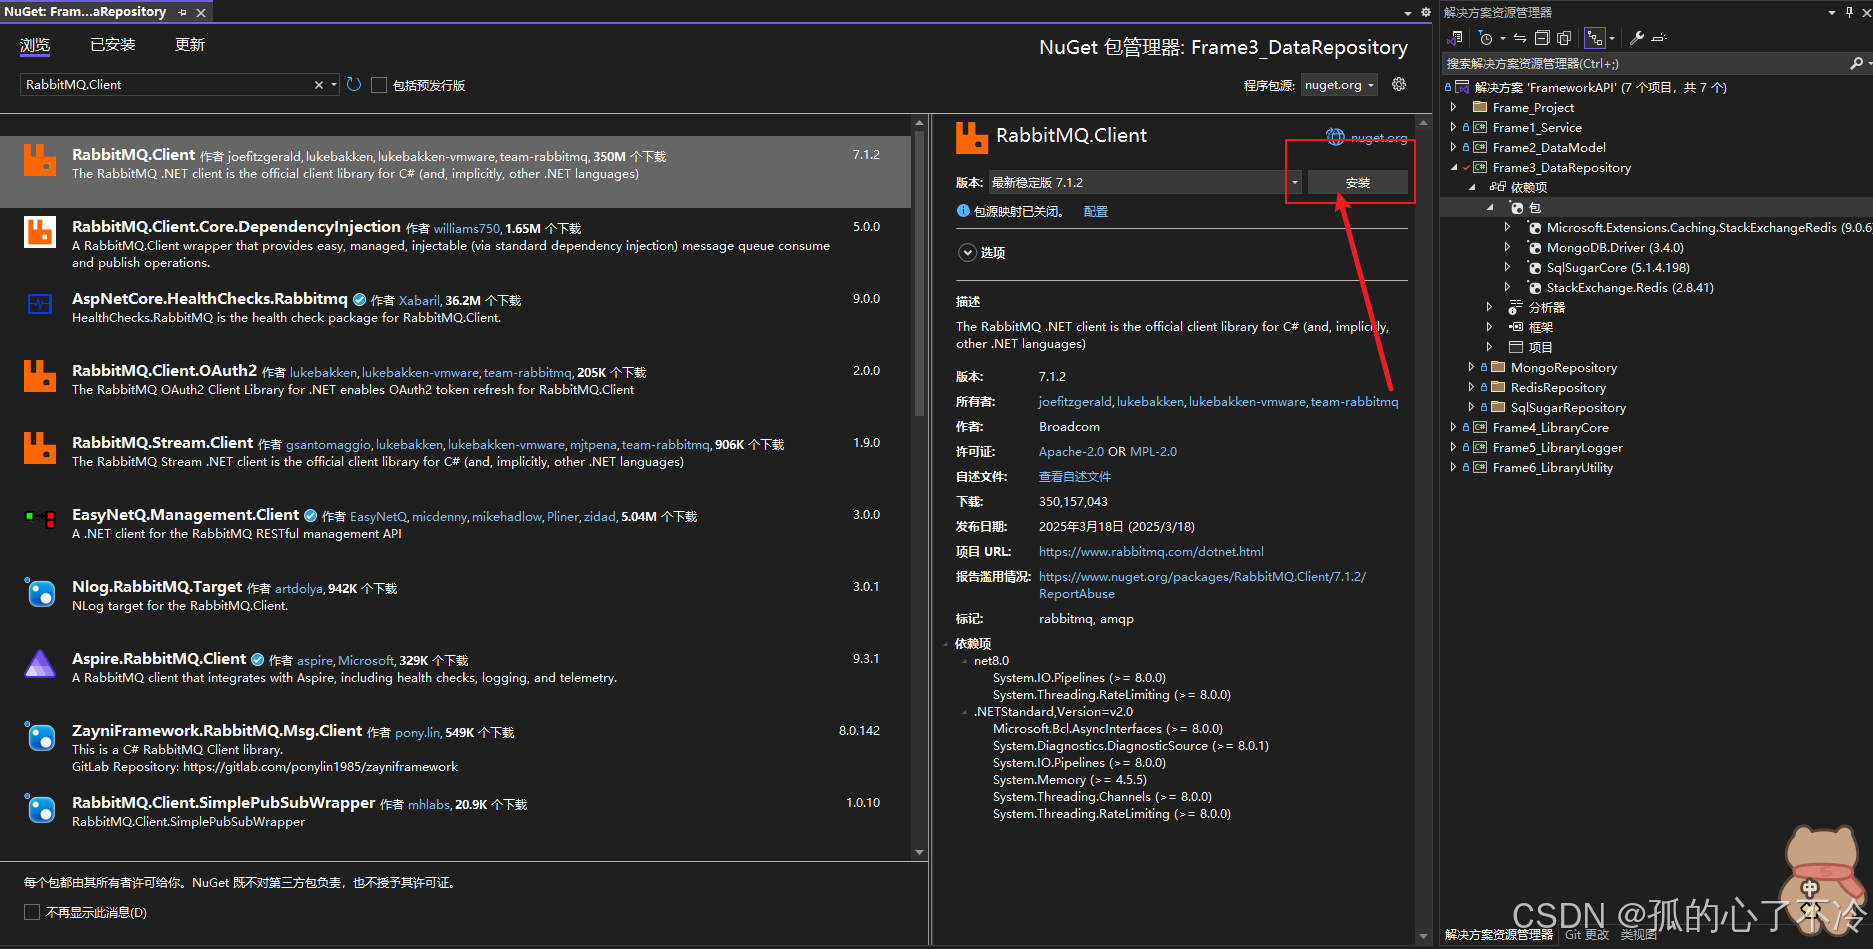Image resolution: width=1873 pixels, height=949 pixels.
Task: Select the Class View bottom tab
Action: click(x=1639, y=934)
